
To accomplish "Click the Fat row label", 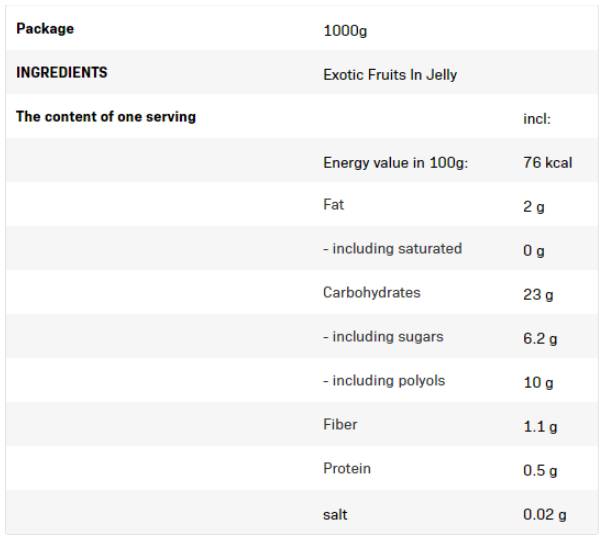I will [x=333, y=205].
